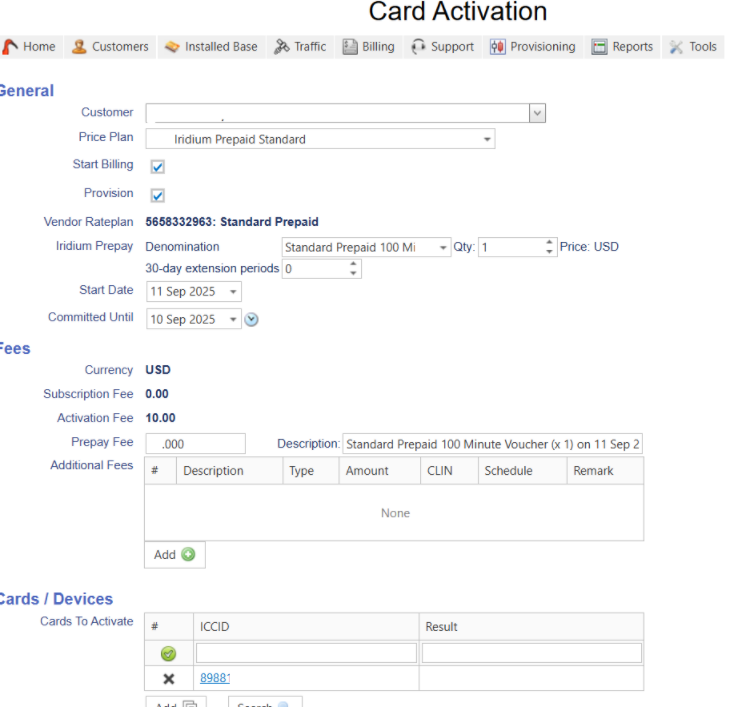Click the Prepay Fee input field
Screen dimensions: 738x707
[x=195, y=444]
